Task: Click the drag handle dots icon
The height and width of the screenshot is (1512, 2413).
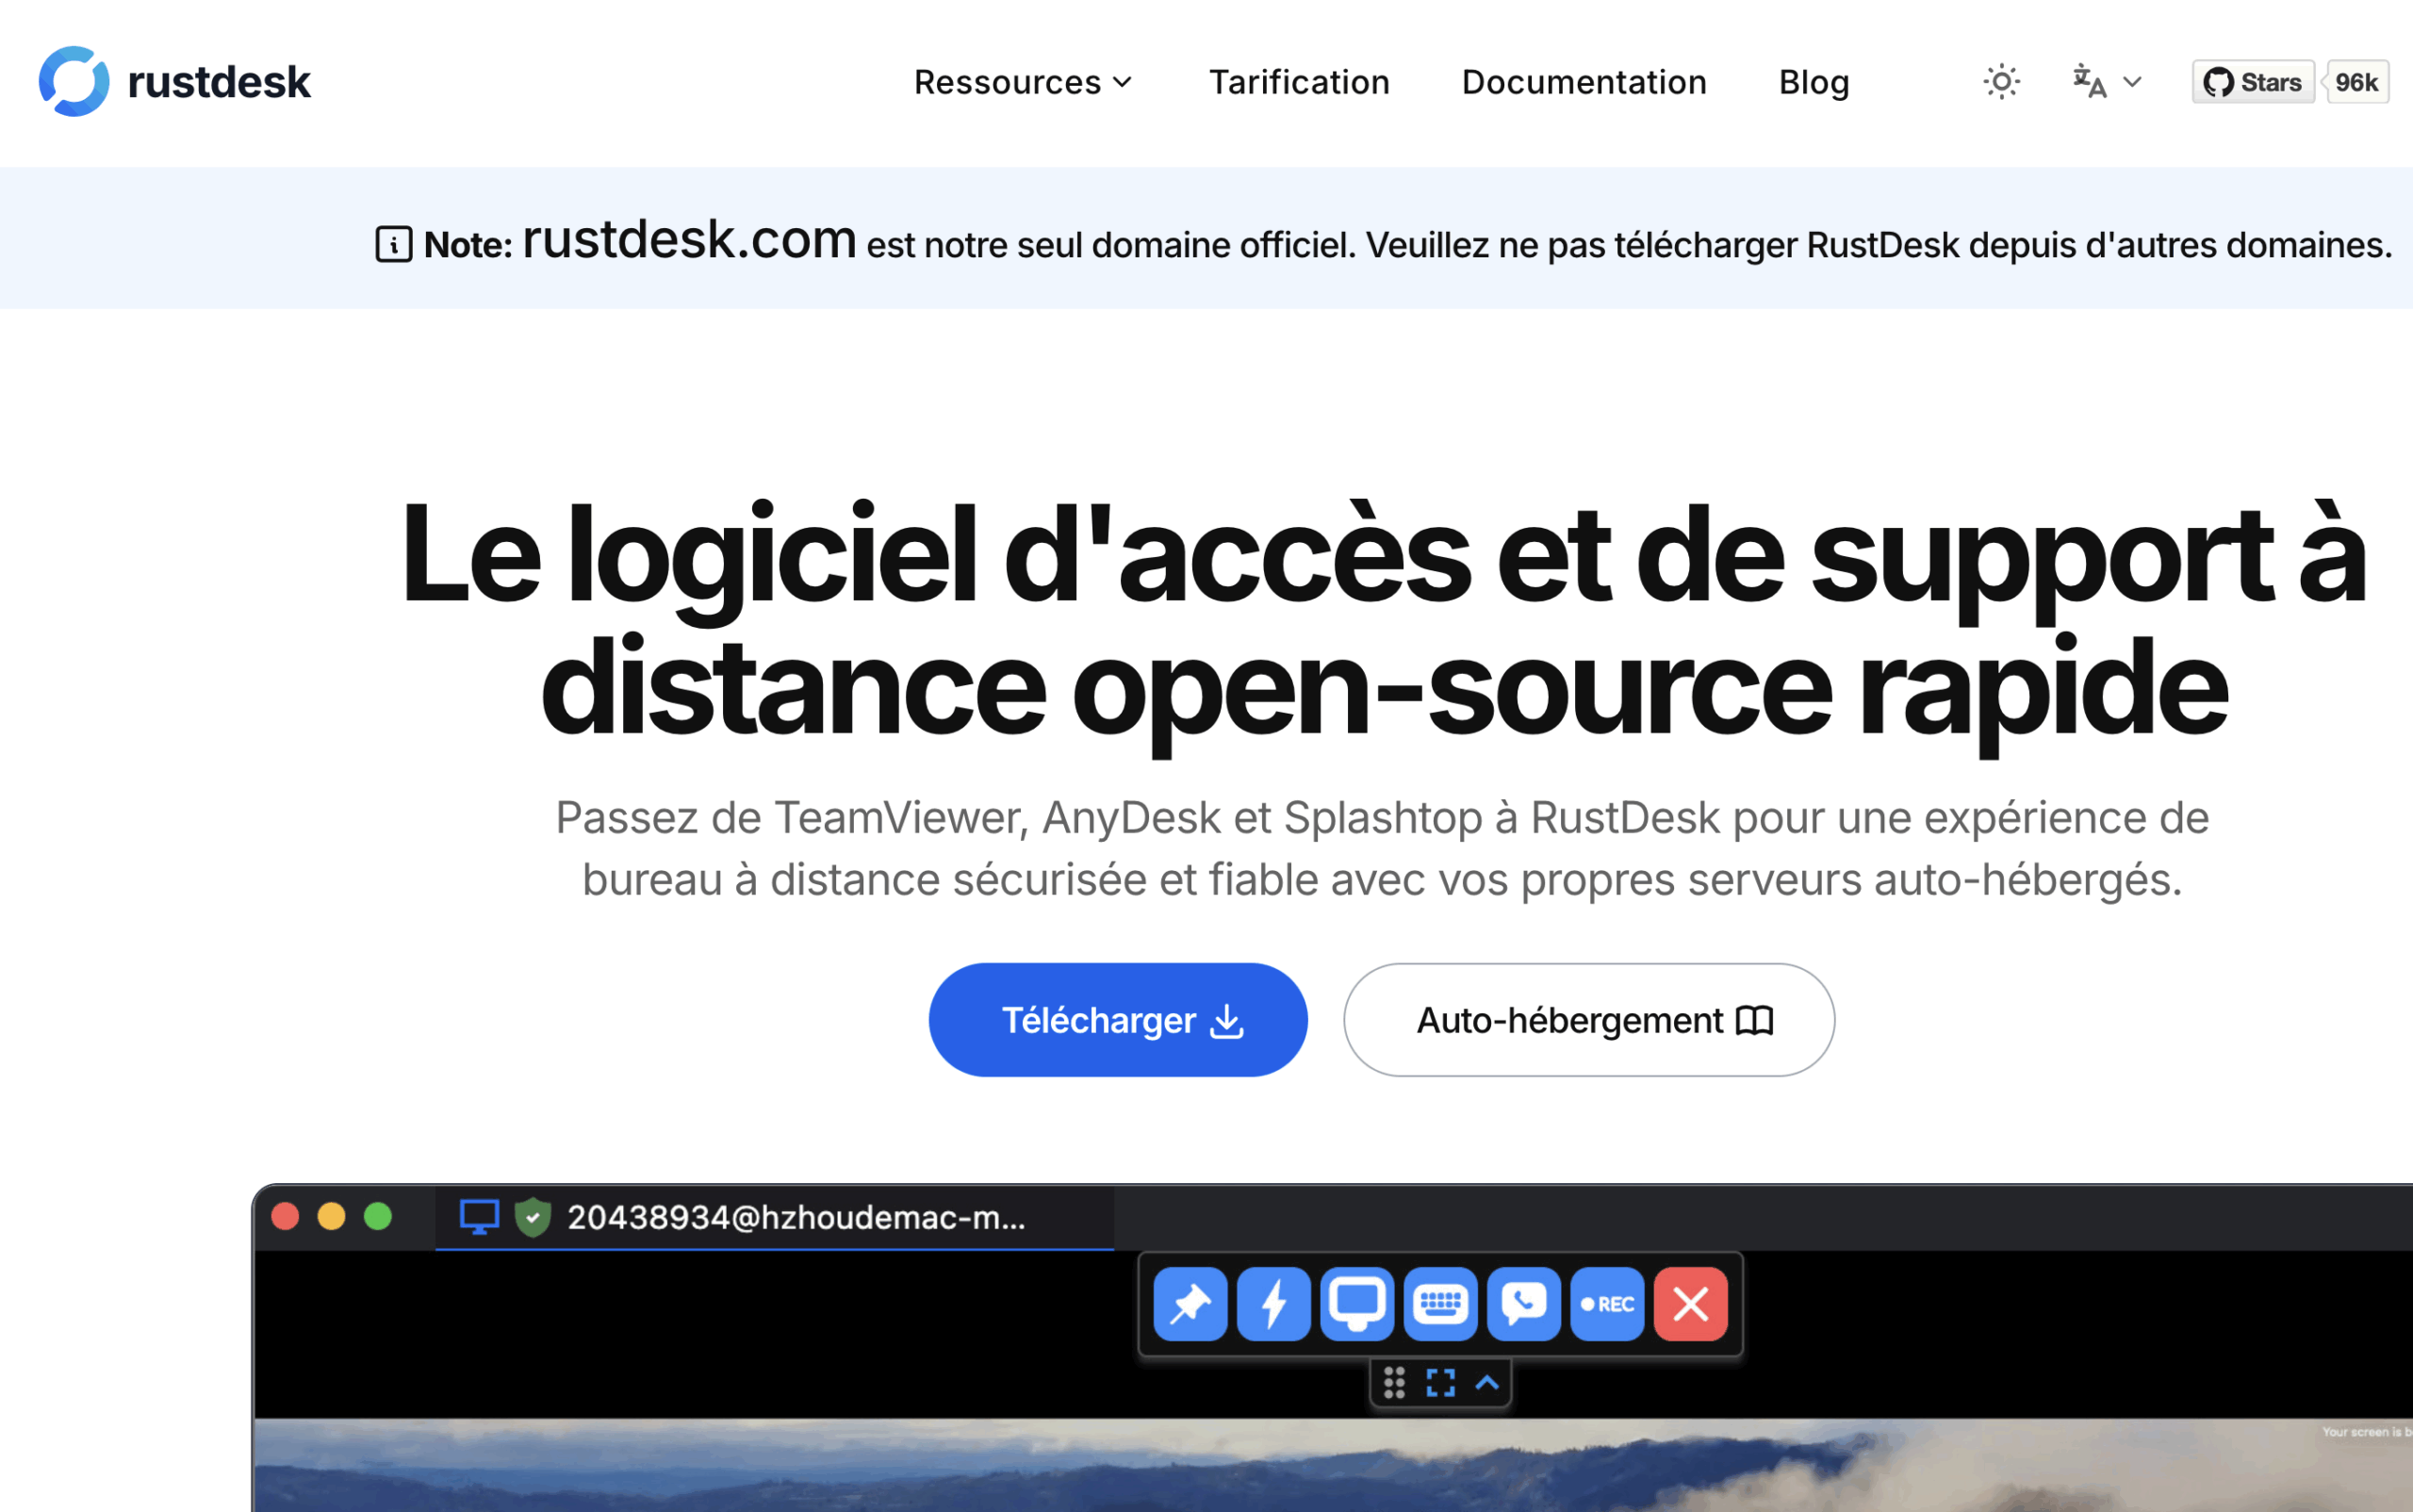Action: coord(1394,1383)
